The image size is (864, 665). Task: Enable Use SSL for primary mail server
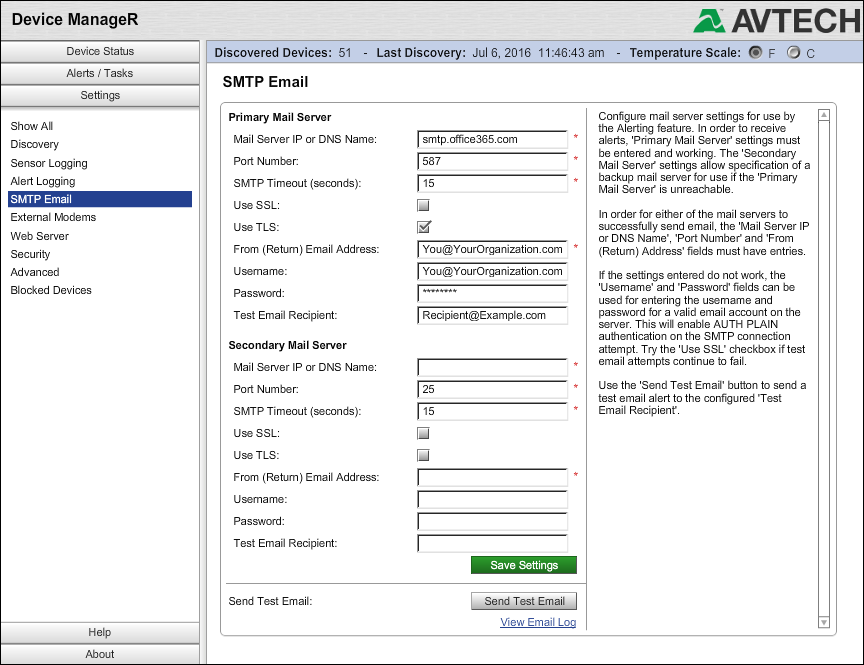423,206
